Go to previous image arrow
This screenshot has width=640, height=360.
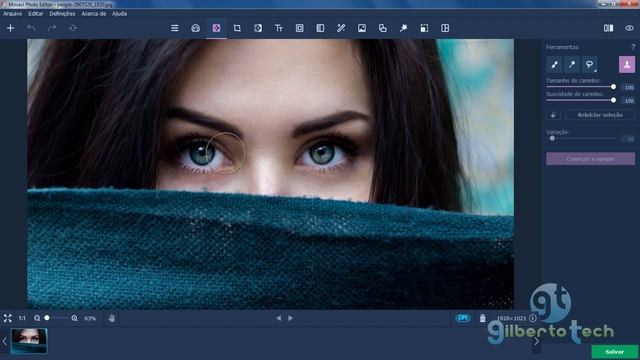(278, 318)
